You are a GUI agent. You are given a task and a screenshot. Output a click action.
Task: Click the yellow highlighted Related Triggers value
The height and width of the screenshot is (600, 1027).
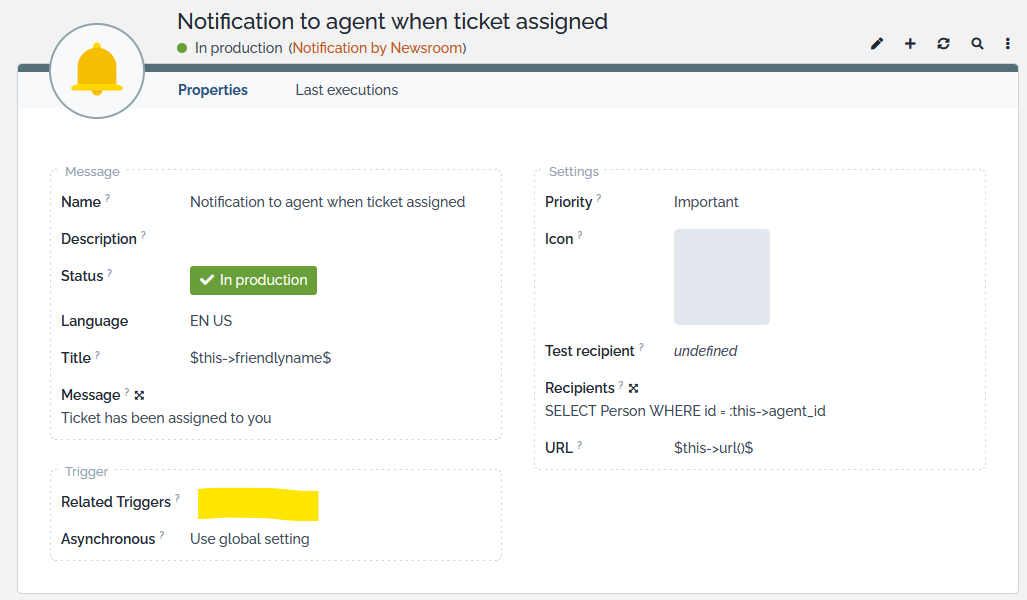click(x=258, y=504)
